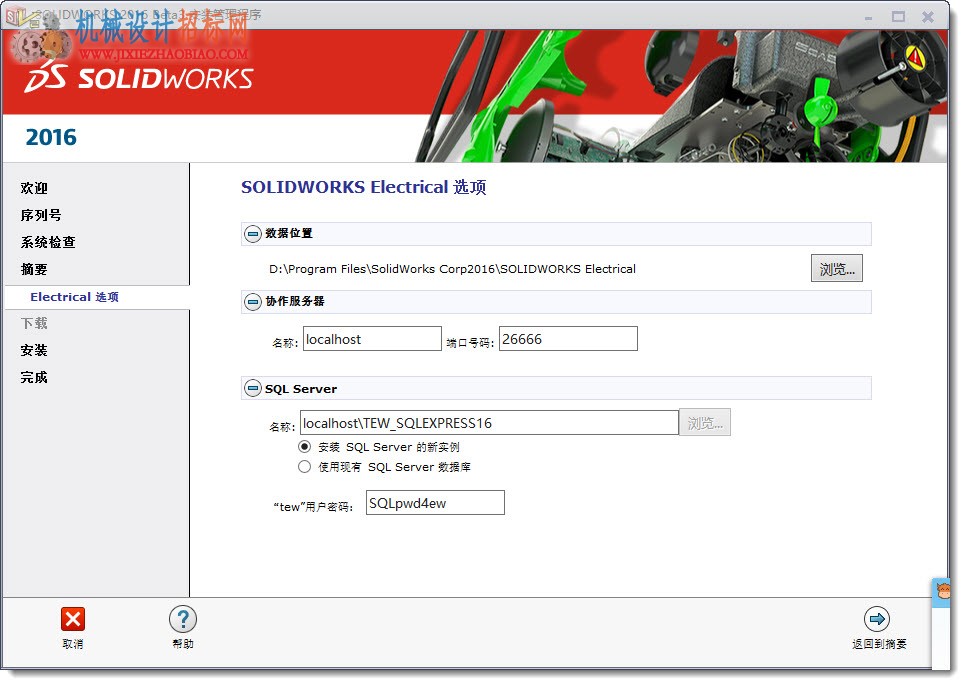Screen dimensions: 965x685
Task: Click the data path D:\Program Files text
Action: 452,269
